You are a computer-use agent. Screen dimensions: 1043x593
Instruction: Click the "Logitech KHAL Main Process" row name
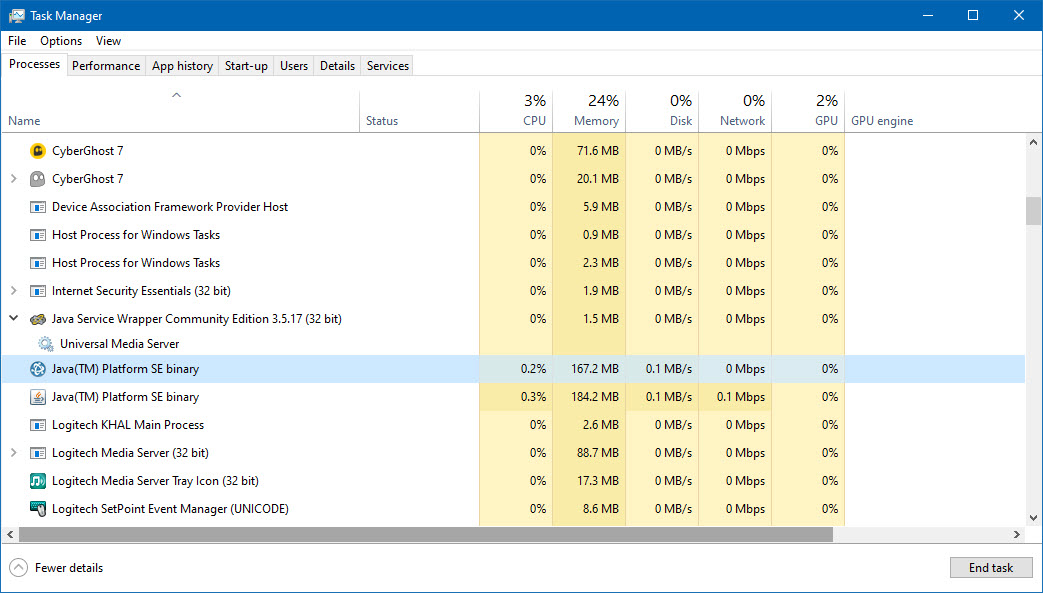tap(128, 425)
